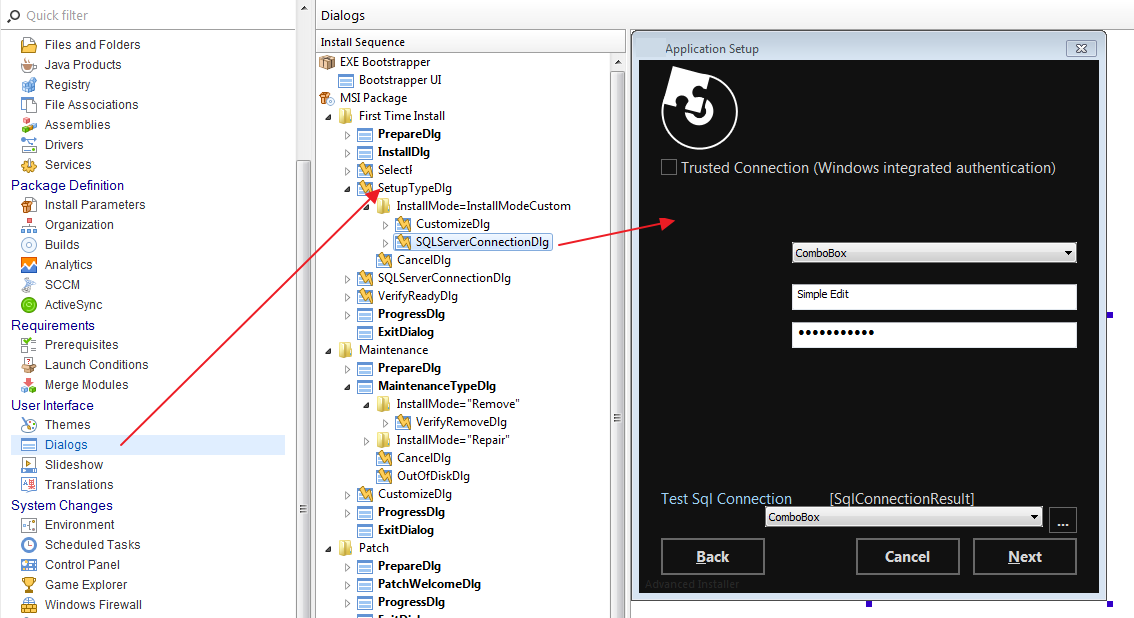Viewport: 1134px width, 618px height.
Task: Open the Slideshow icon
Action: pos(28,465)
